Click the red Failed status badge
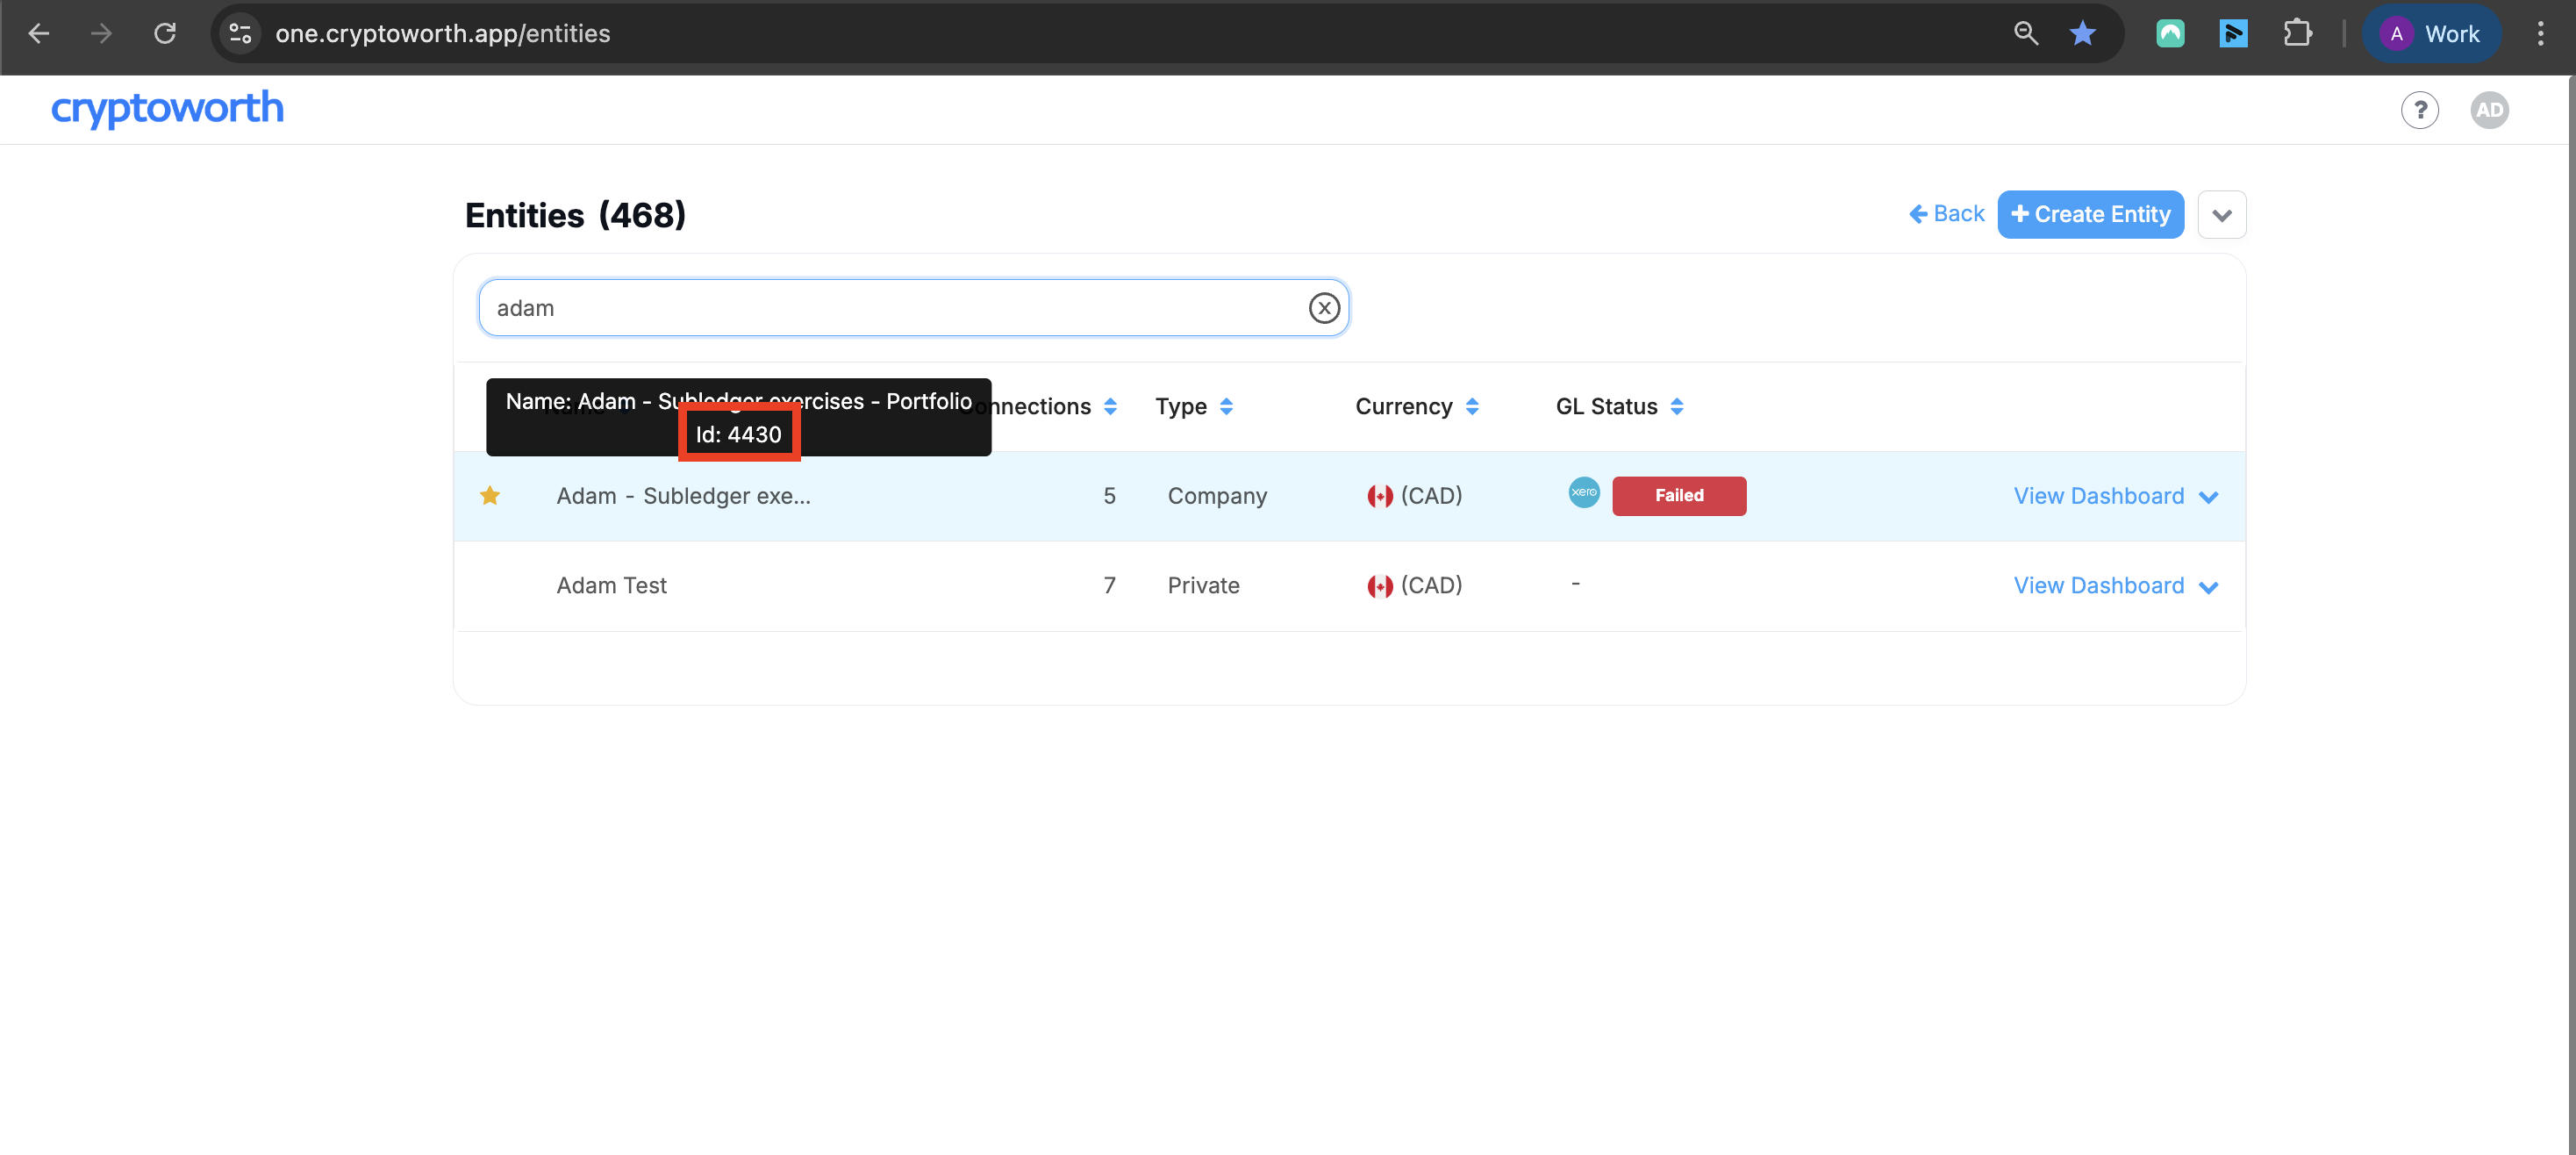 [x=1678, y=496]
